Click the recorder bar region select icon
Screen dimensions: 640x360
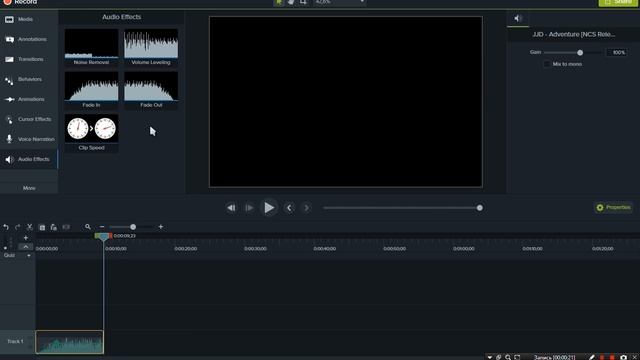pos(517,357)
